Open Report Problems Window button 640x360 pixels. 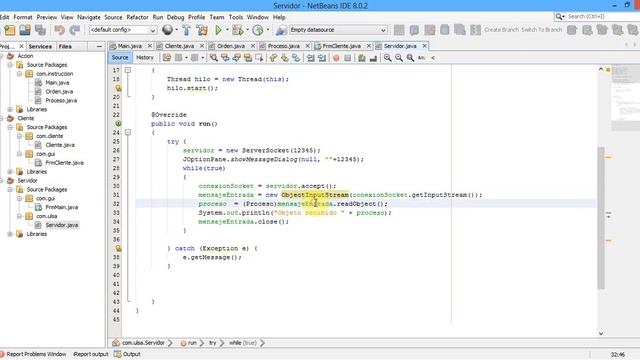click(x=33, y=354)
